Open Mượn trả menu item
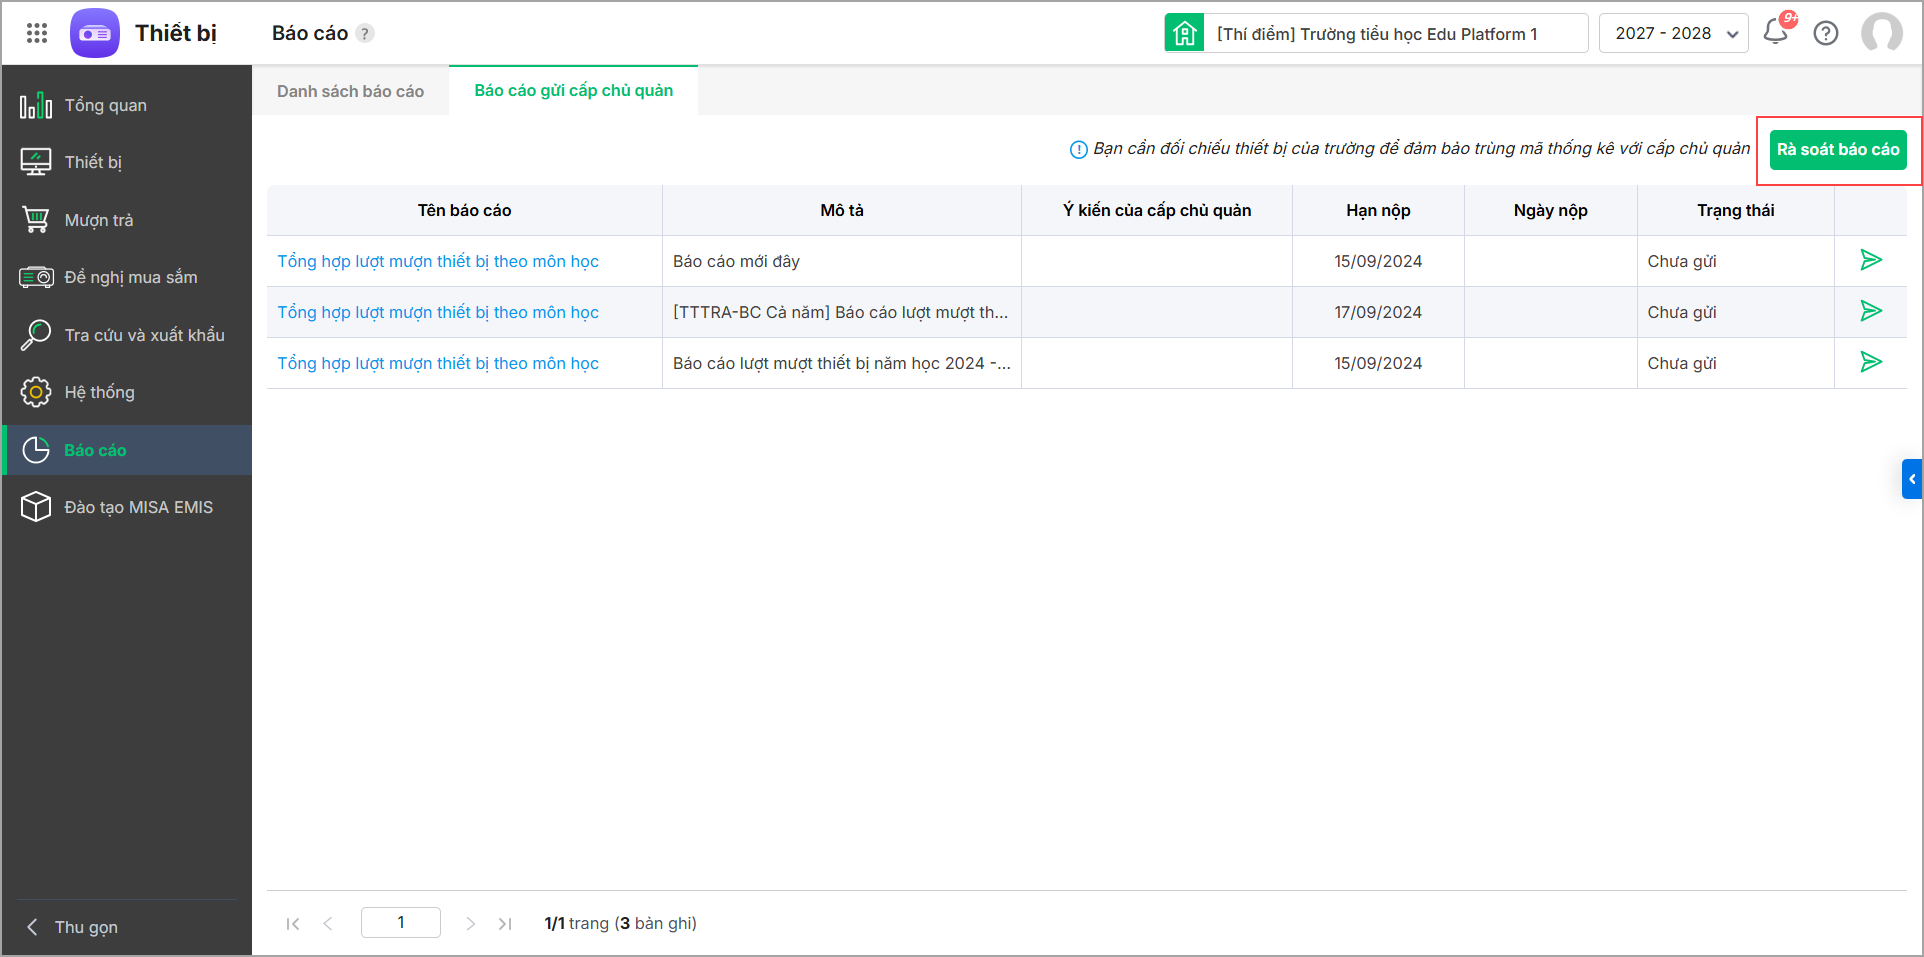 point(127,220)
